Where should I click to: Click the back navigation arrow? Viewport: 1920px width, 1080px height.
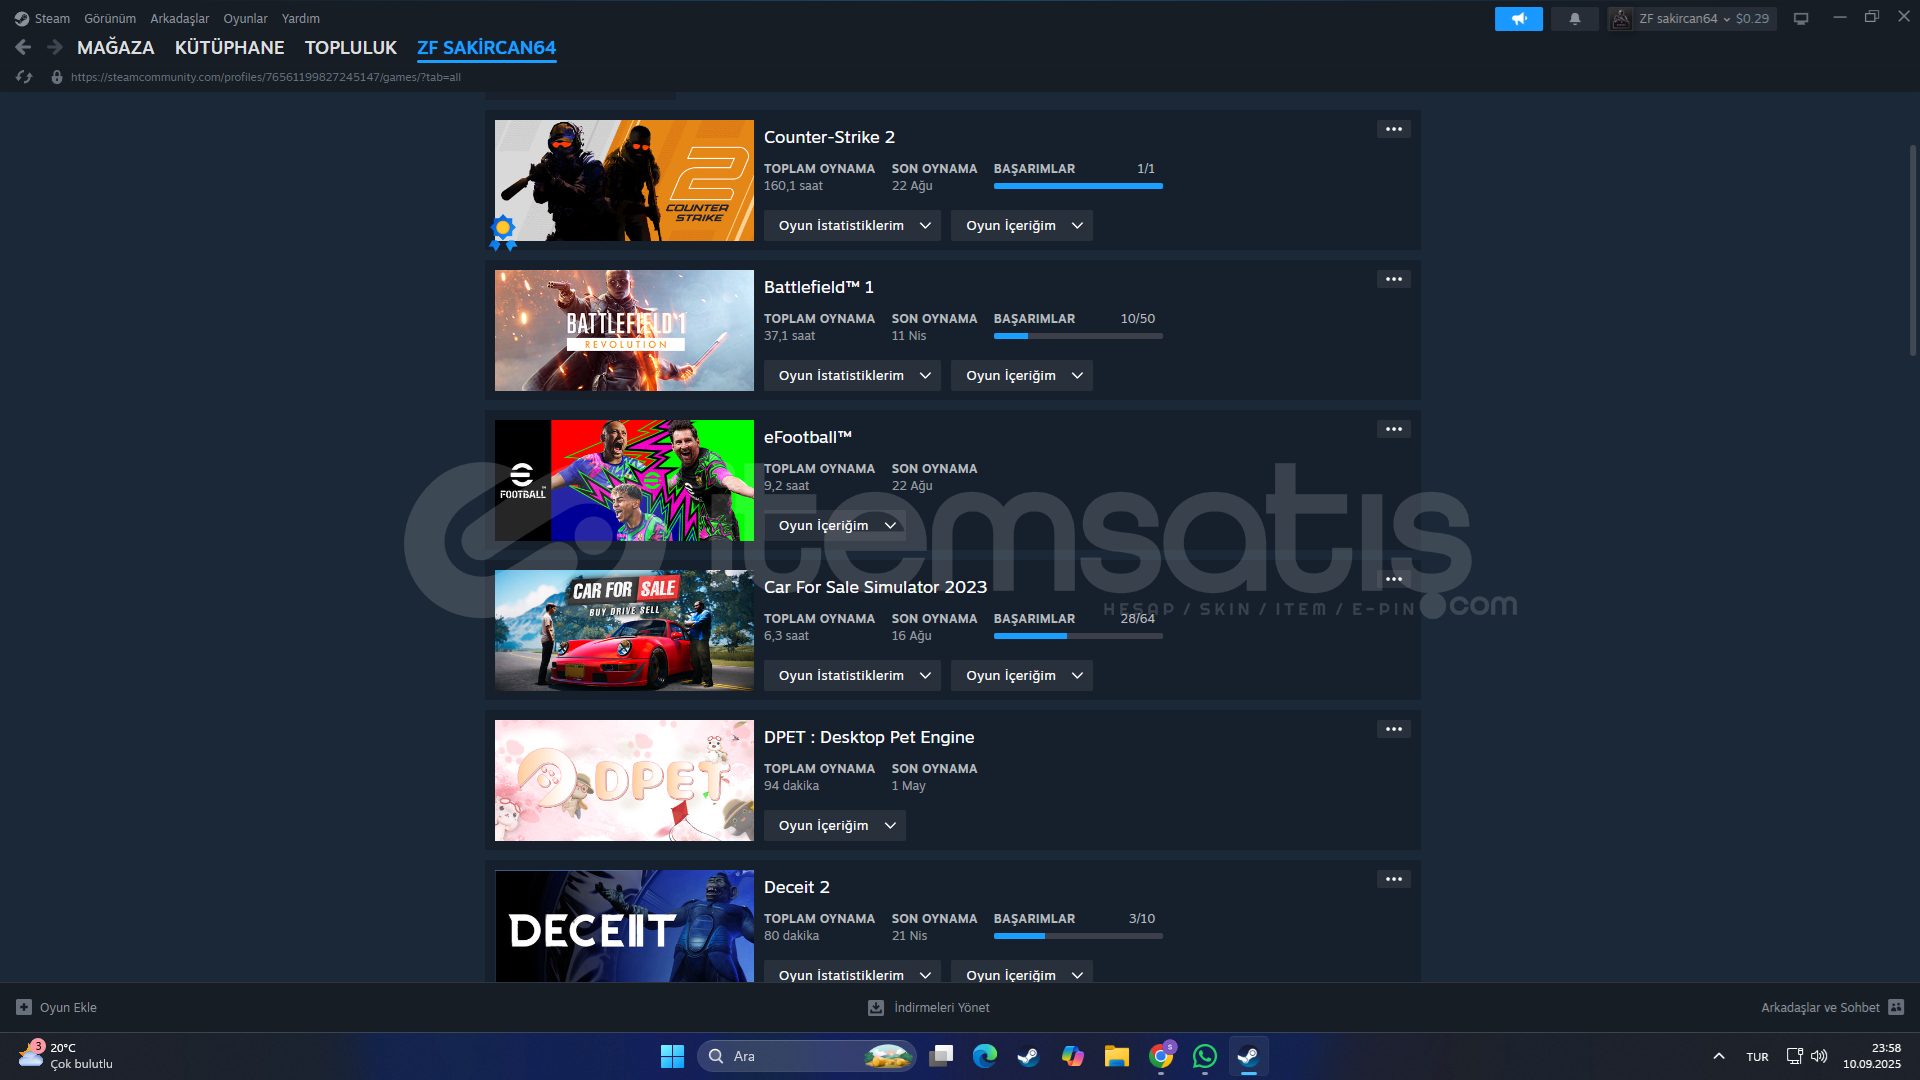pyautogui.click(x=23, y=47)
